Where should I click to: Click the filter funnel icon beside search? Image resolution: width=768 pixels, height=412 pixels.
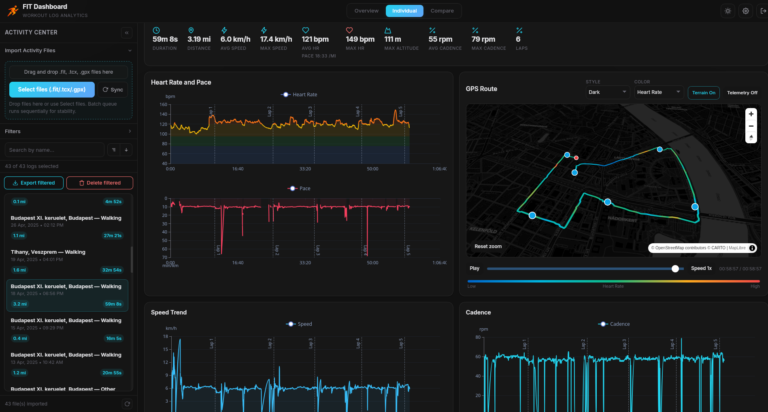116,150
